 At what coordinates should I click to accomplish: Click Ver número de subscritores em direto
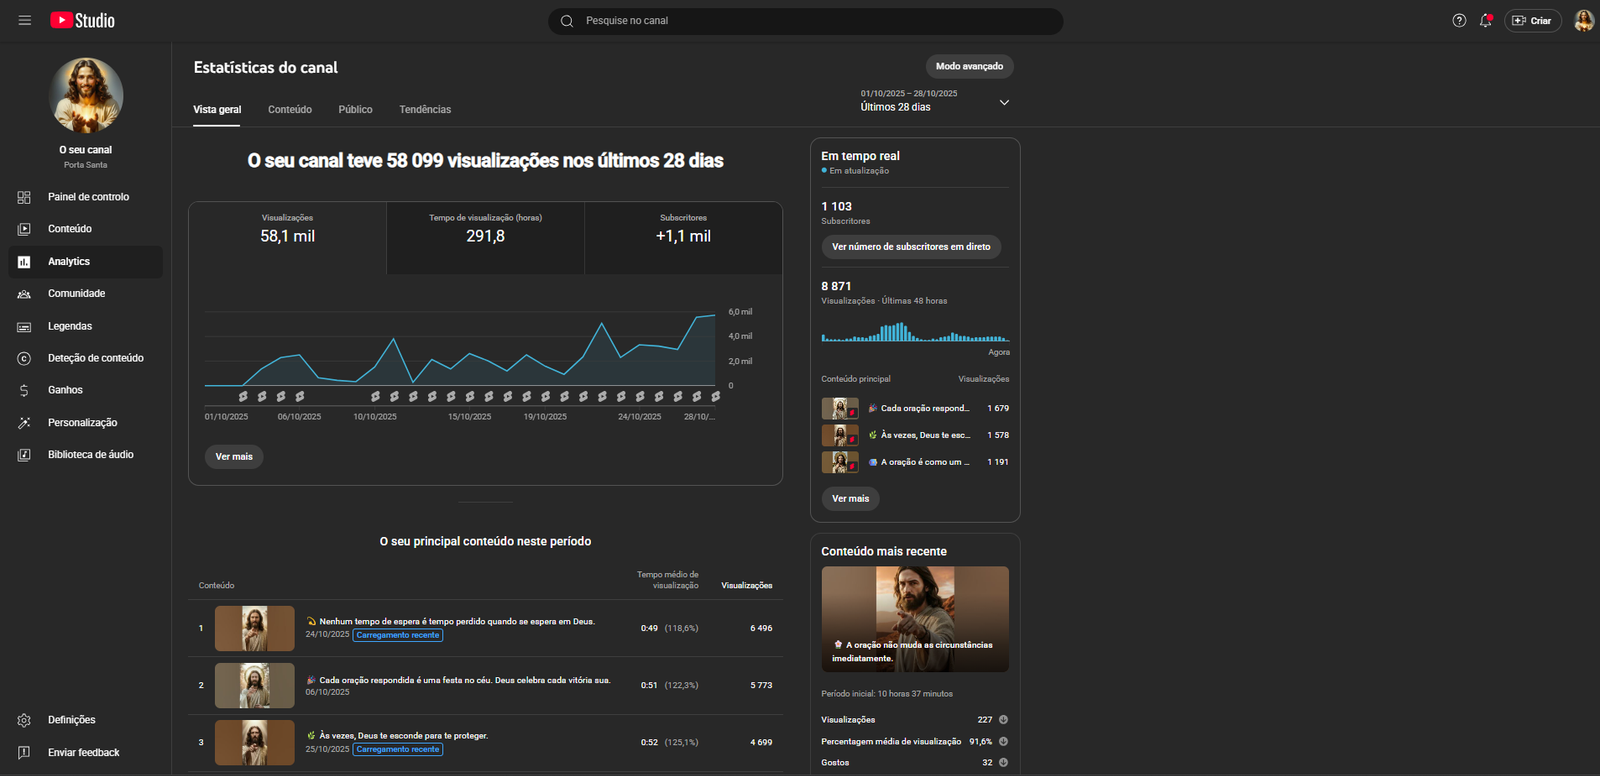[911, 247]
